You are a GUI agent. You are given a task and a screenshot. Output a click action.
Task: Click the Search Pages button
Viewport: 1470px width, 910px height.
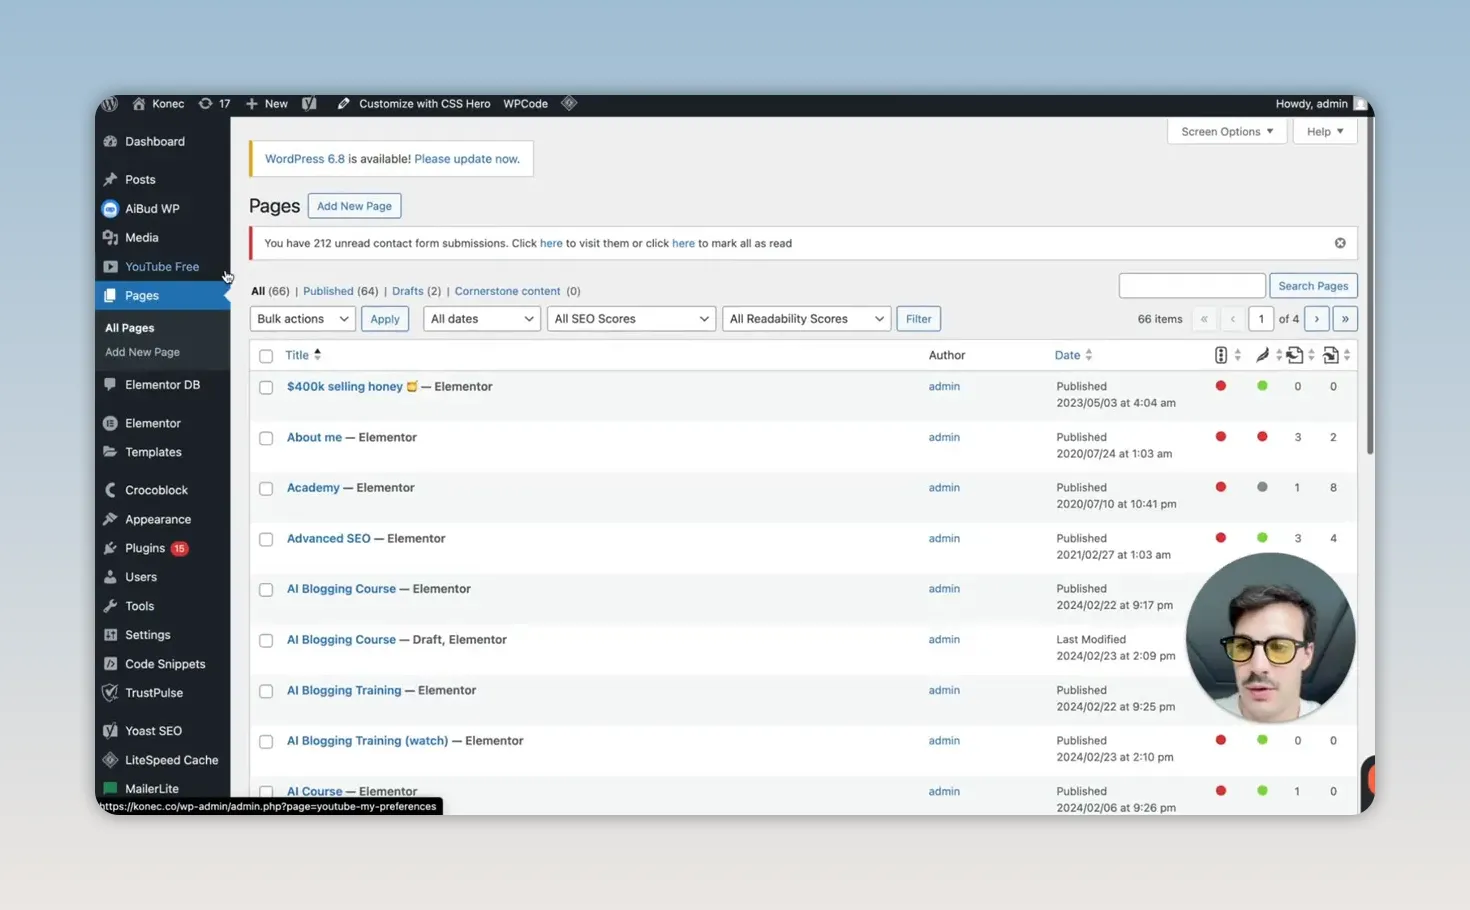[x=1313, y=286]
